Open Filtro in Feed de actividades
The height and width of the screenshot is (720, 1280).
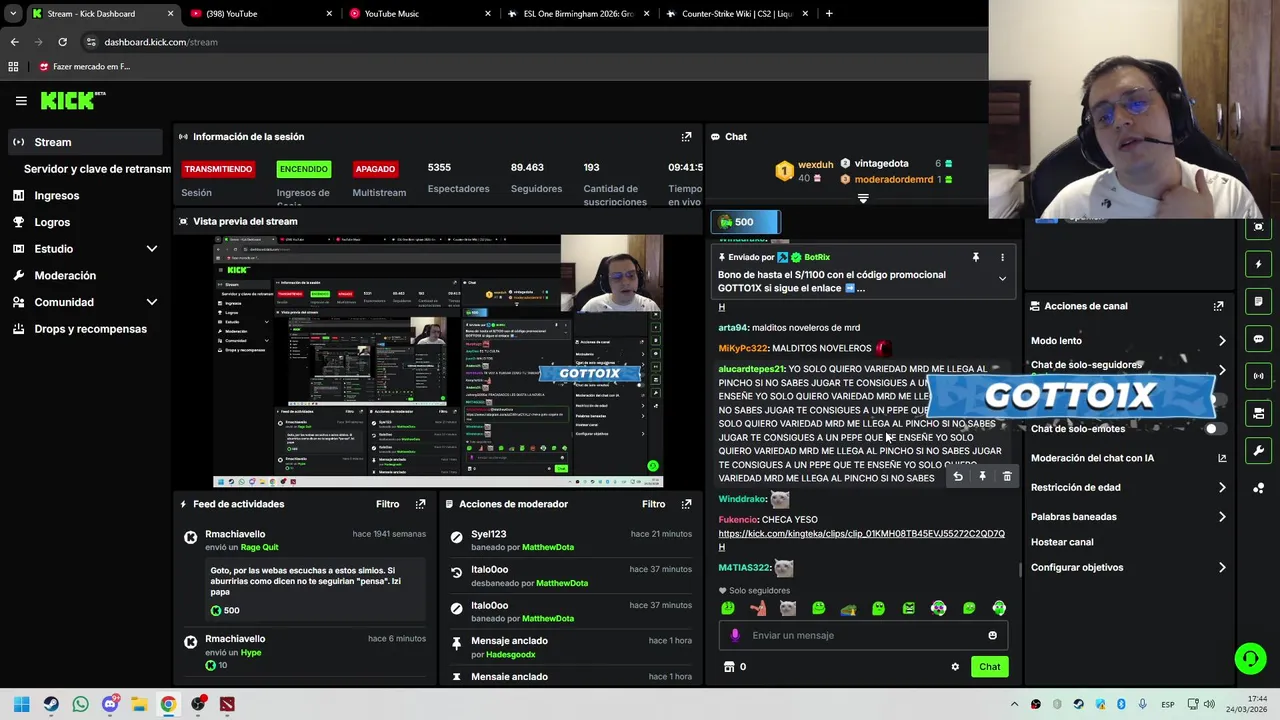387,504
